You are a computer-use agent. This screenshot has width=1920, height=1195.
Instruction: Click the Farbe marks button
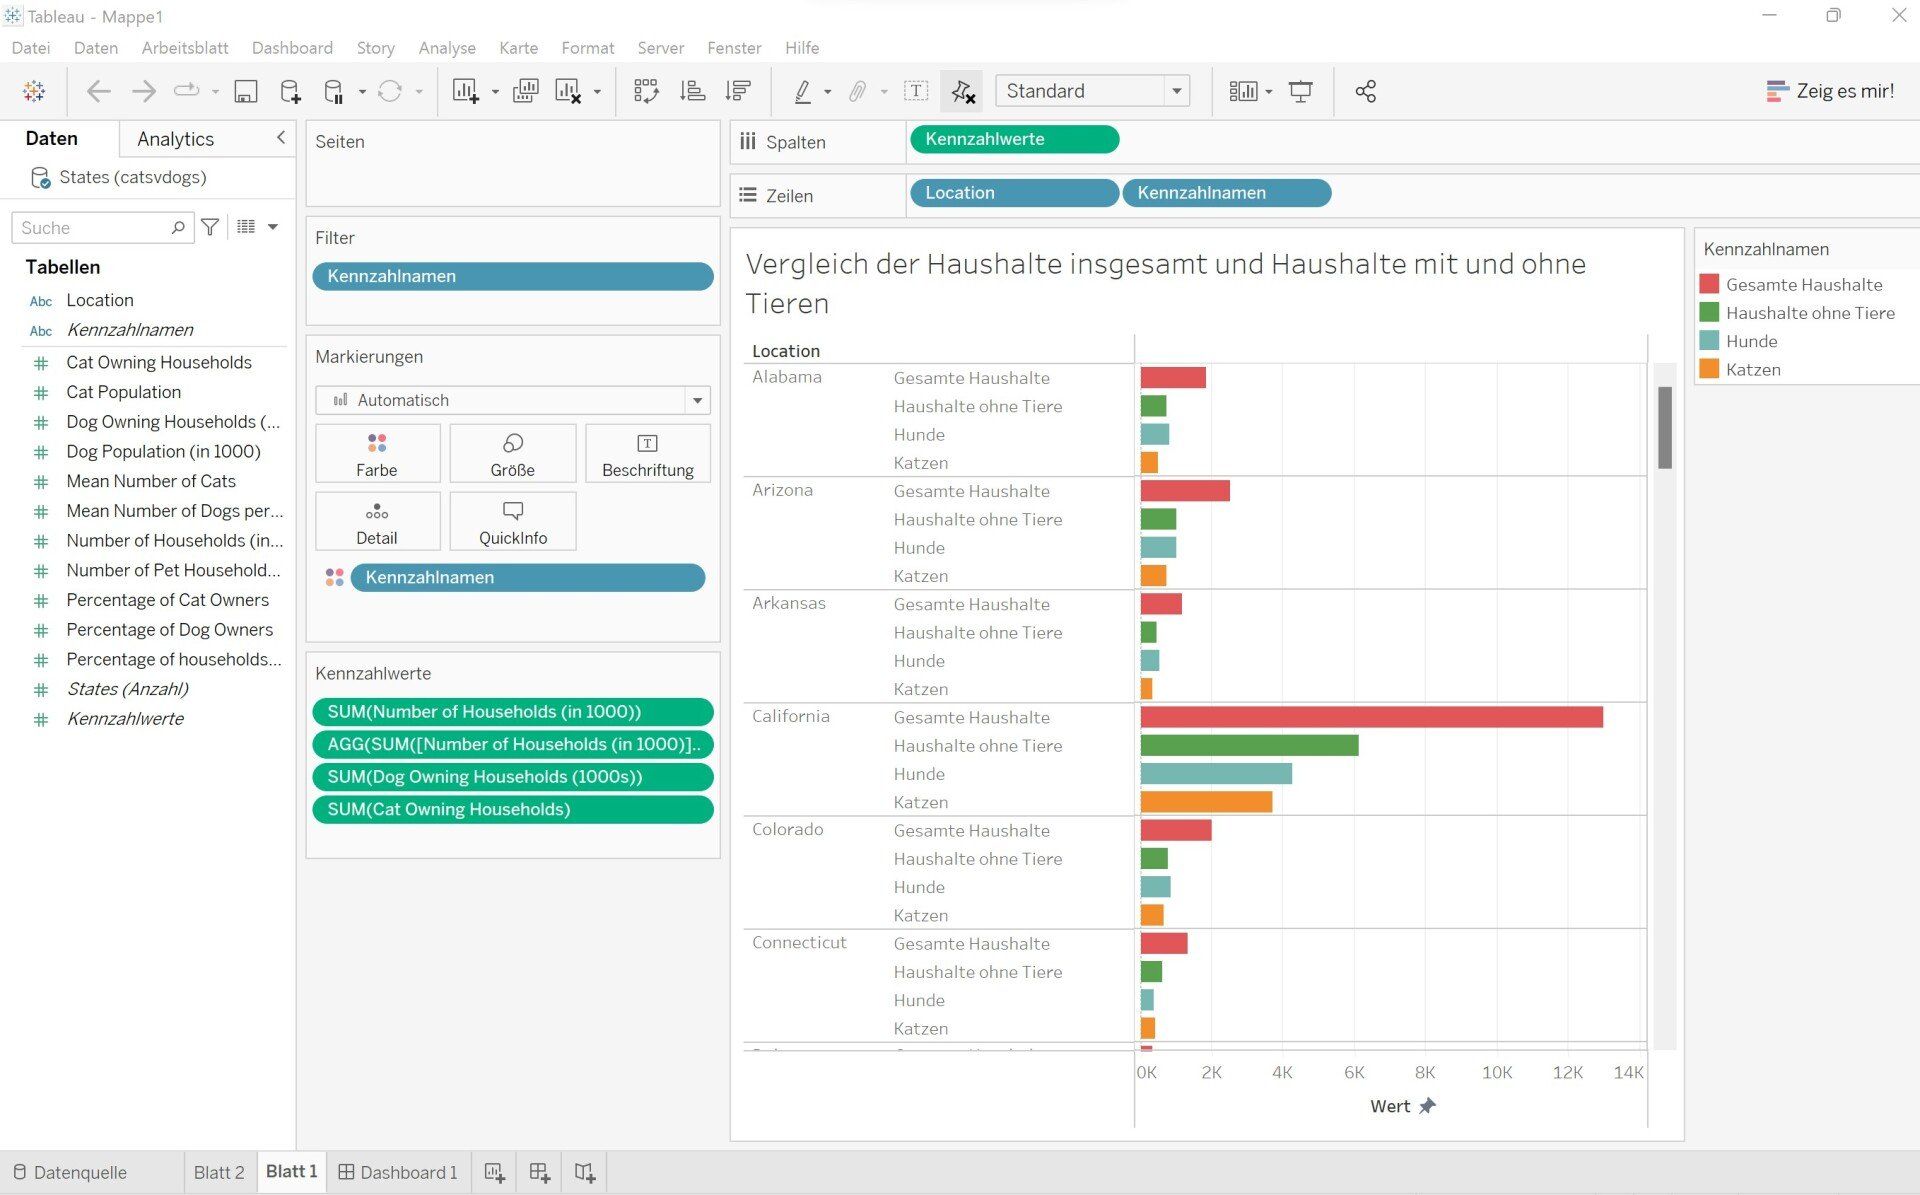[377, 454]
